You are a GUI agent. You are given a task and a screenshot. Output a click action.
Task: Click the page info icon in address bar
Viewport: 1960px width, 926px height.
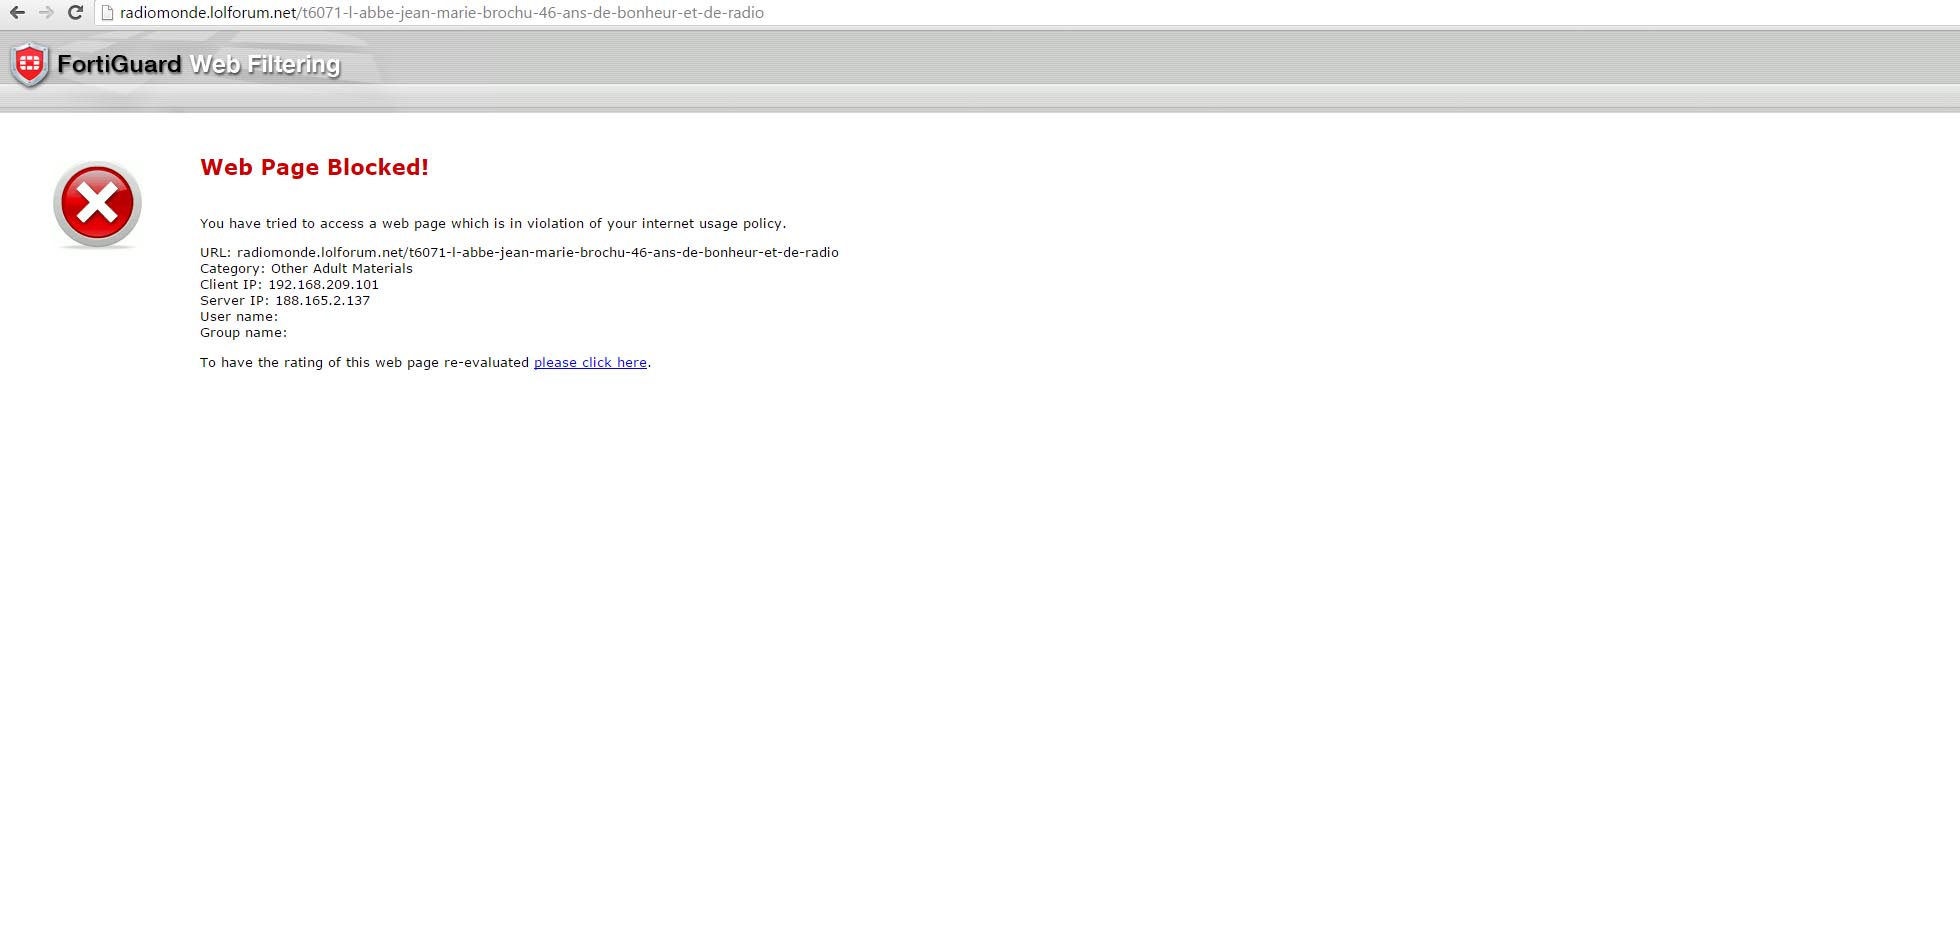(107, 13)
